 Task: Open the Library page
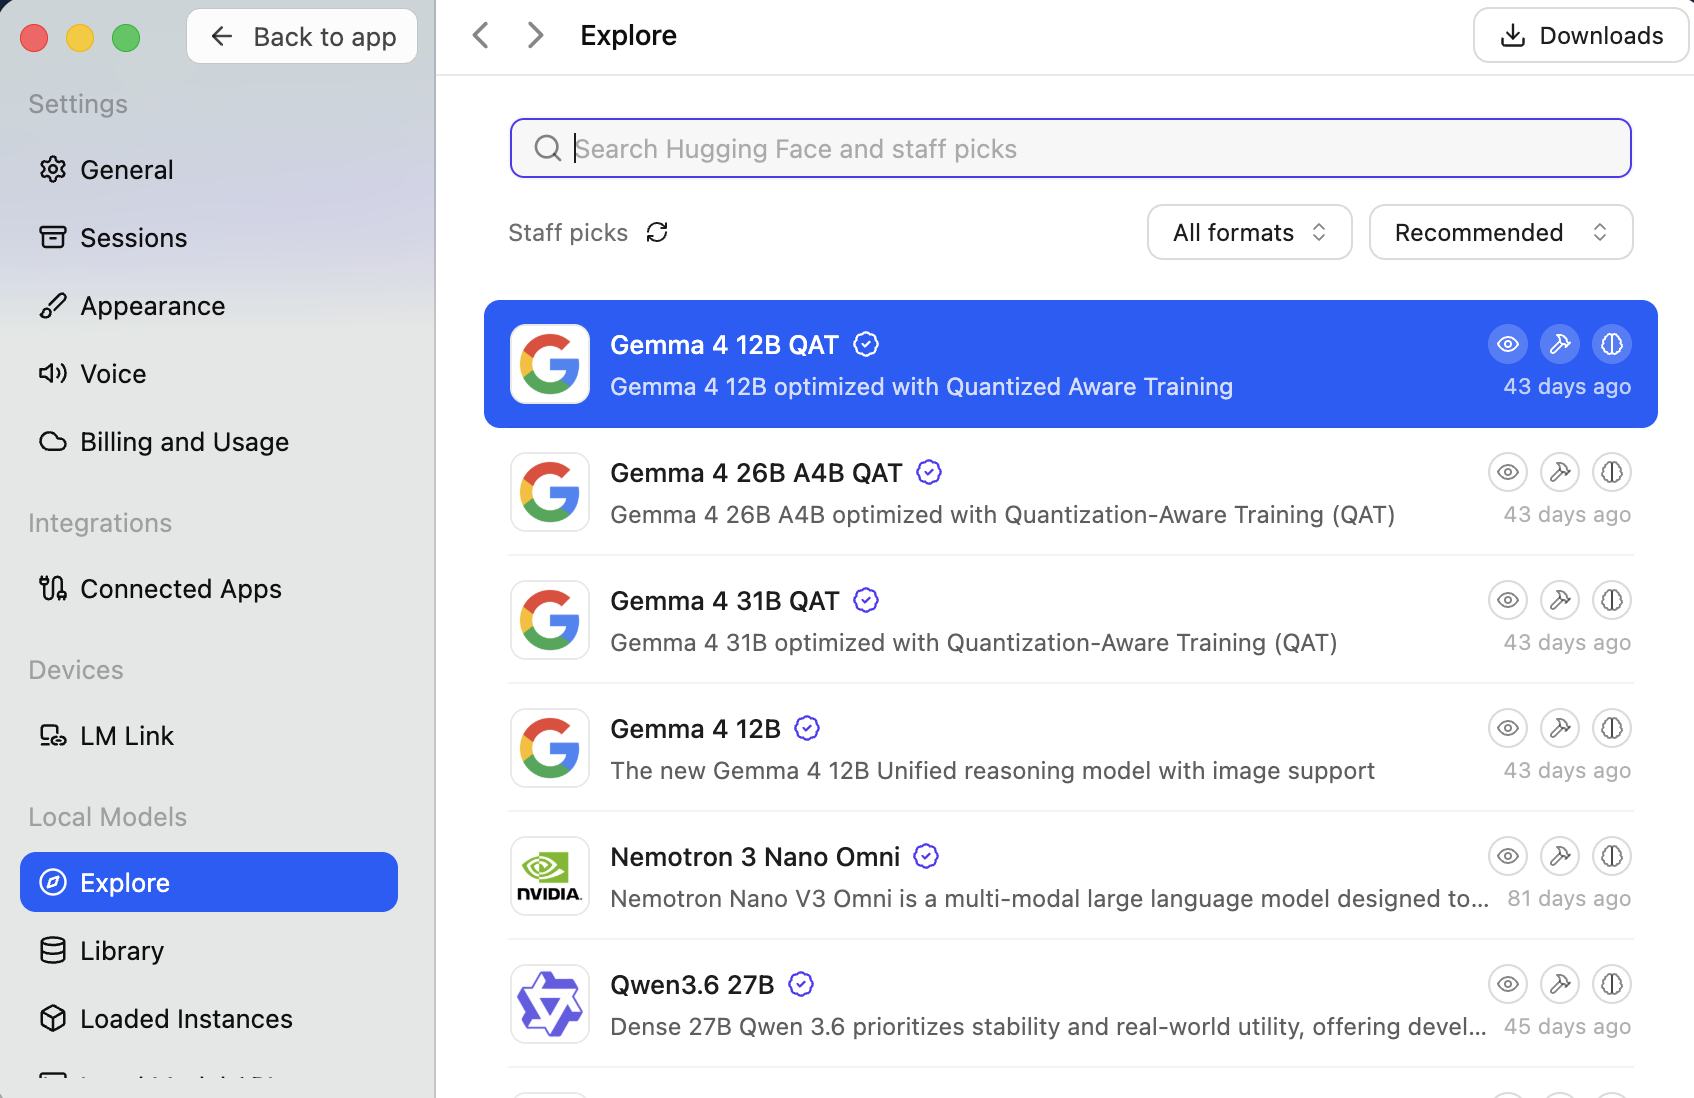coord(209,951)
